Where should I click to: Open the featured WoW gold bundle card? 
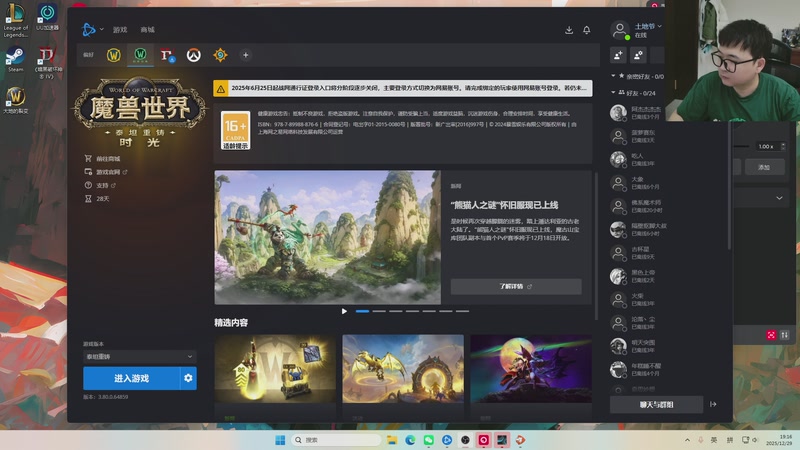point(275,369)
